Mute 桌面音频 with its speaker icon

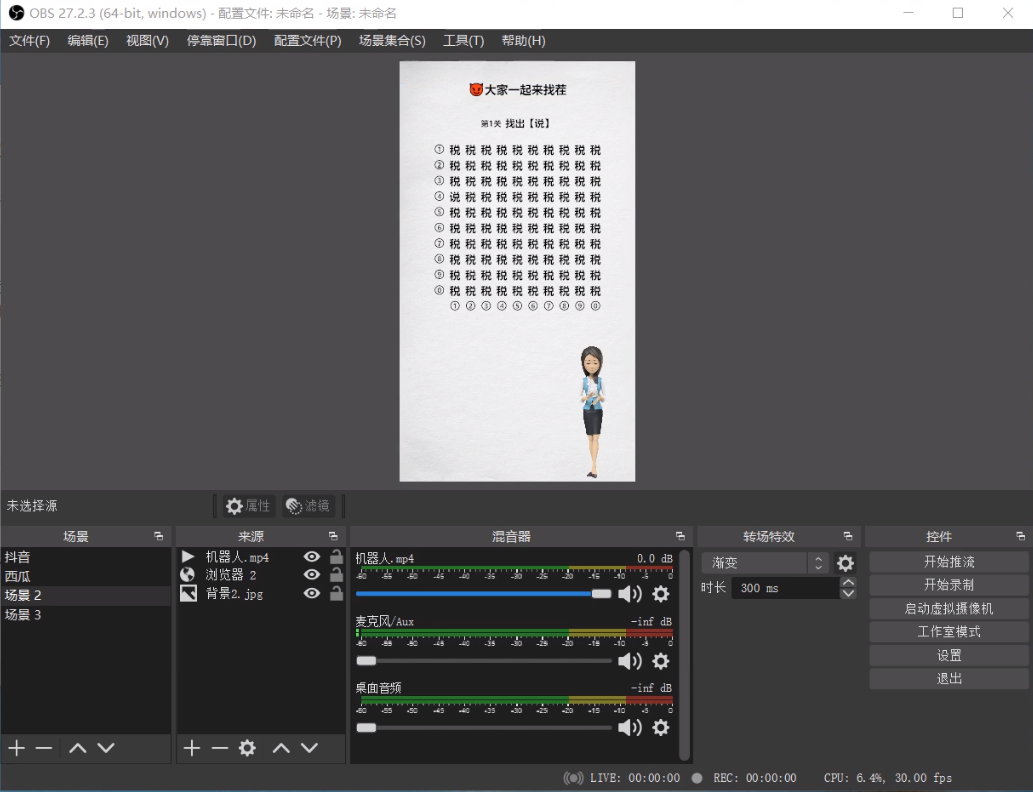click(x=628, y=727)
